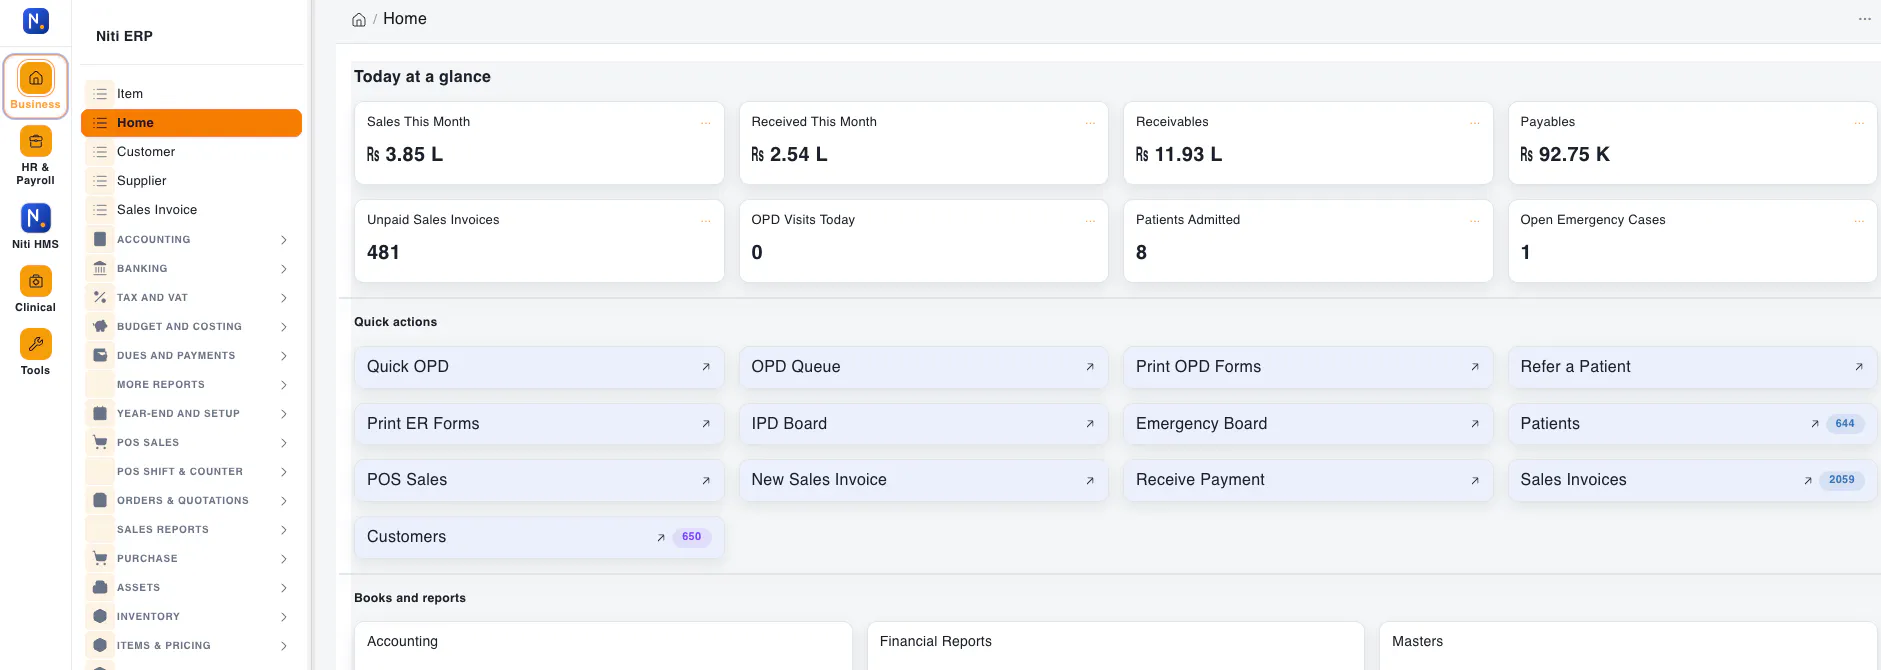Click the Budget and Costing piggy icon
The height and width of the screenshot is (670, 1881).
click(x=100, y=326)
